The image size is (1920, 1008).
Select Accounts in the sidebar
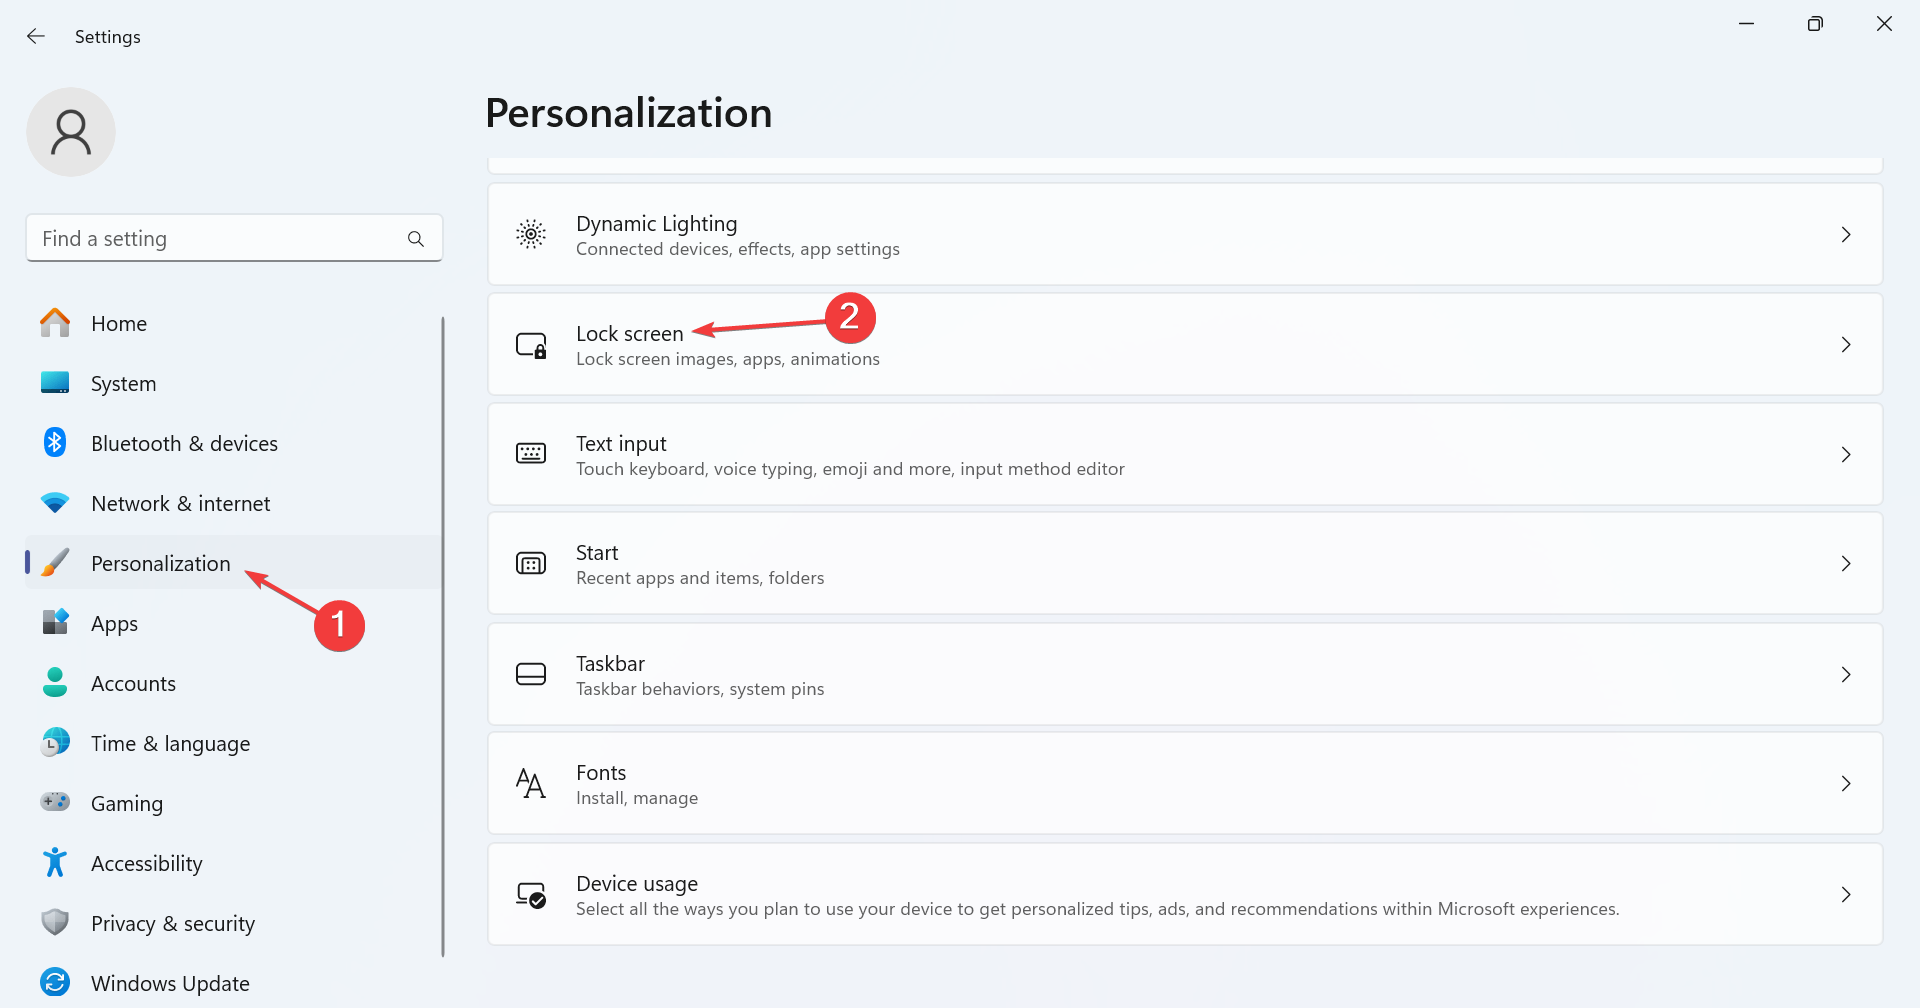133,684
